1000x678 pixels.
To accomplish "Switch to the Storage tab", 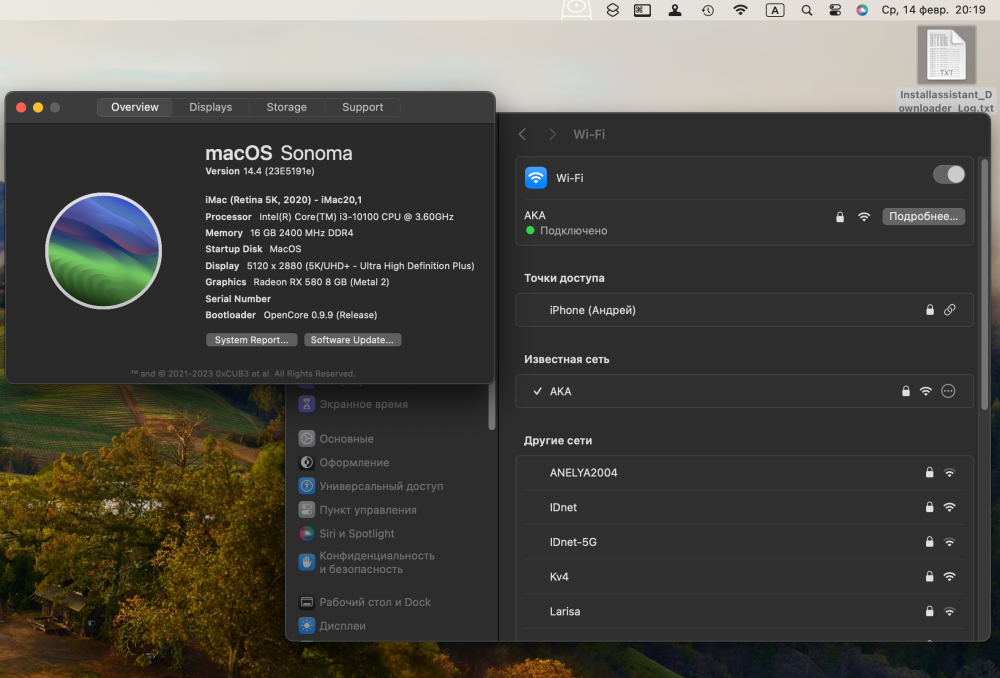I will click(286, 107).
